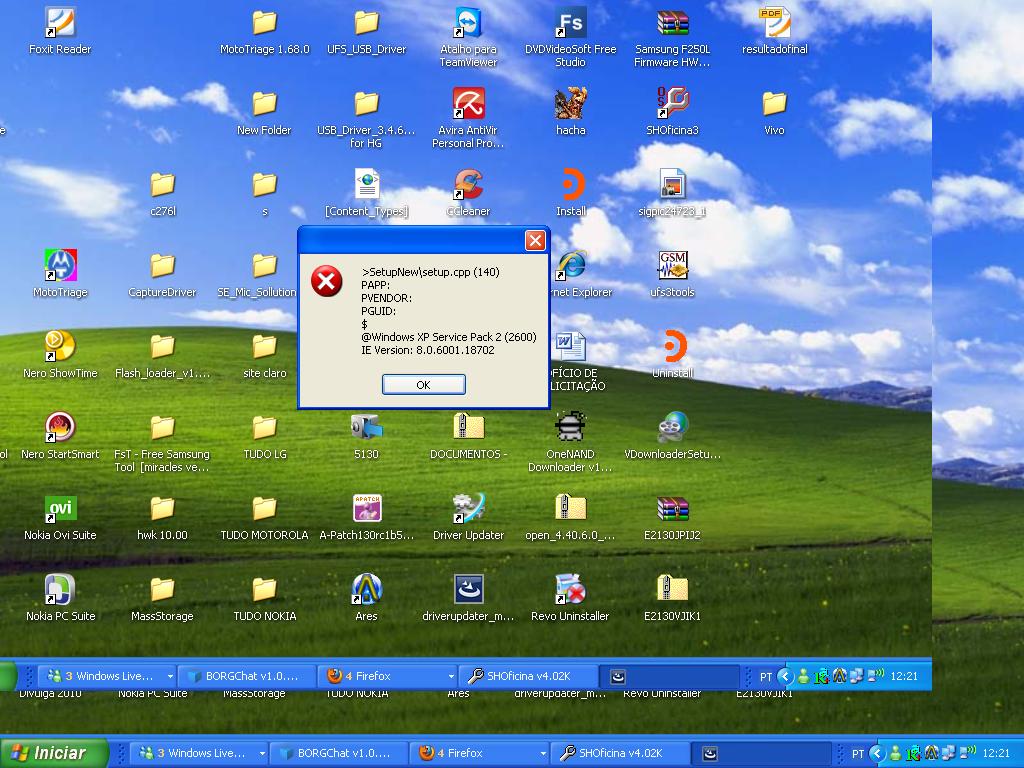
Task: Select the hacha program icon
Action: coord(570,103)
